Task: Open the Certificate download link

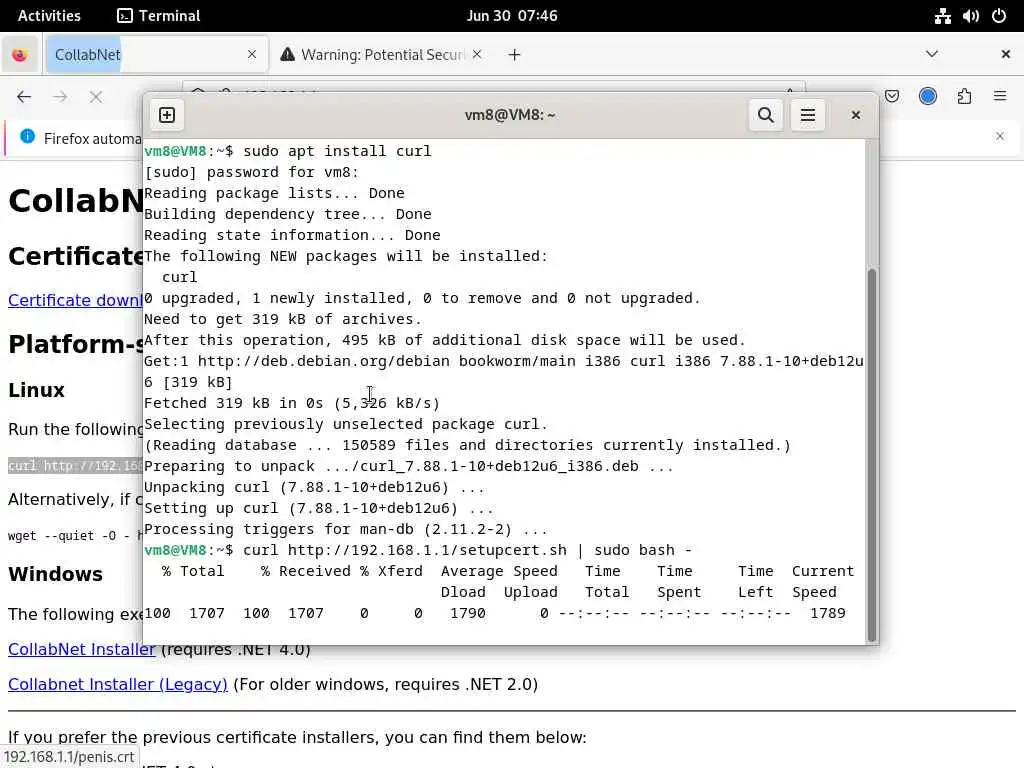Action: click(x=74, y=300)
